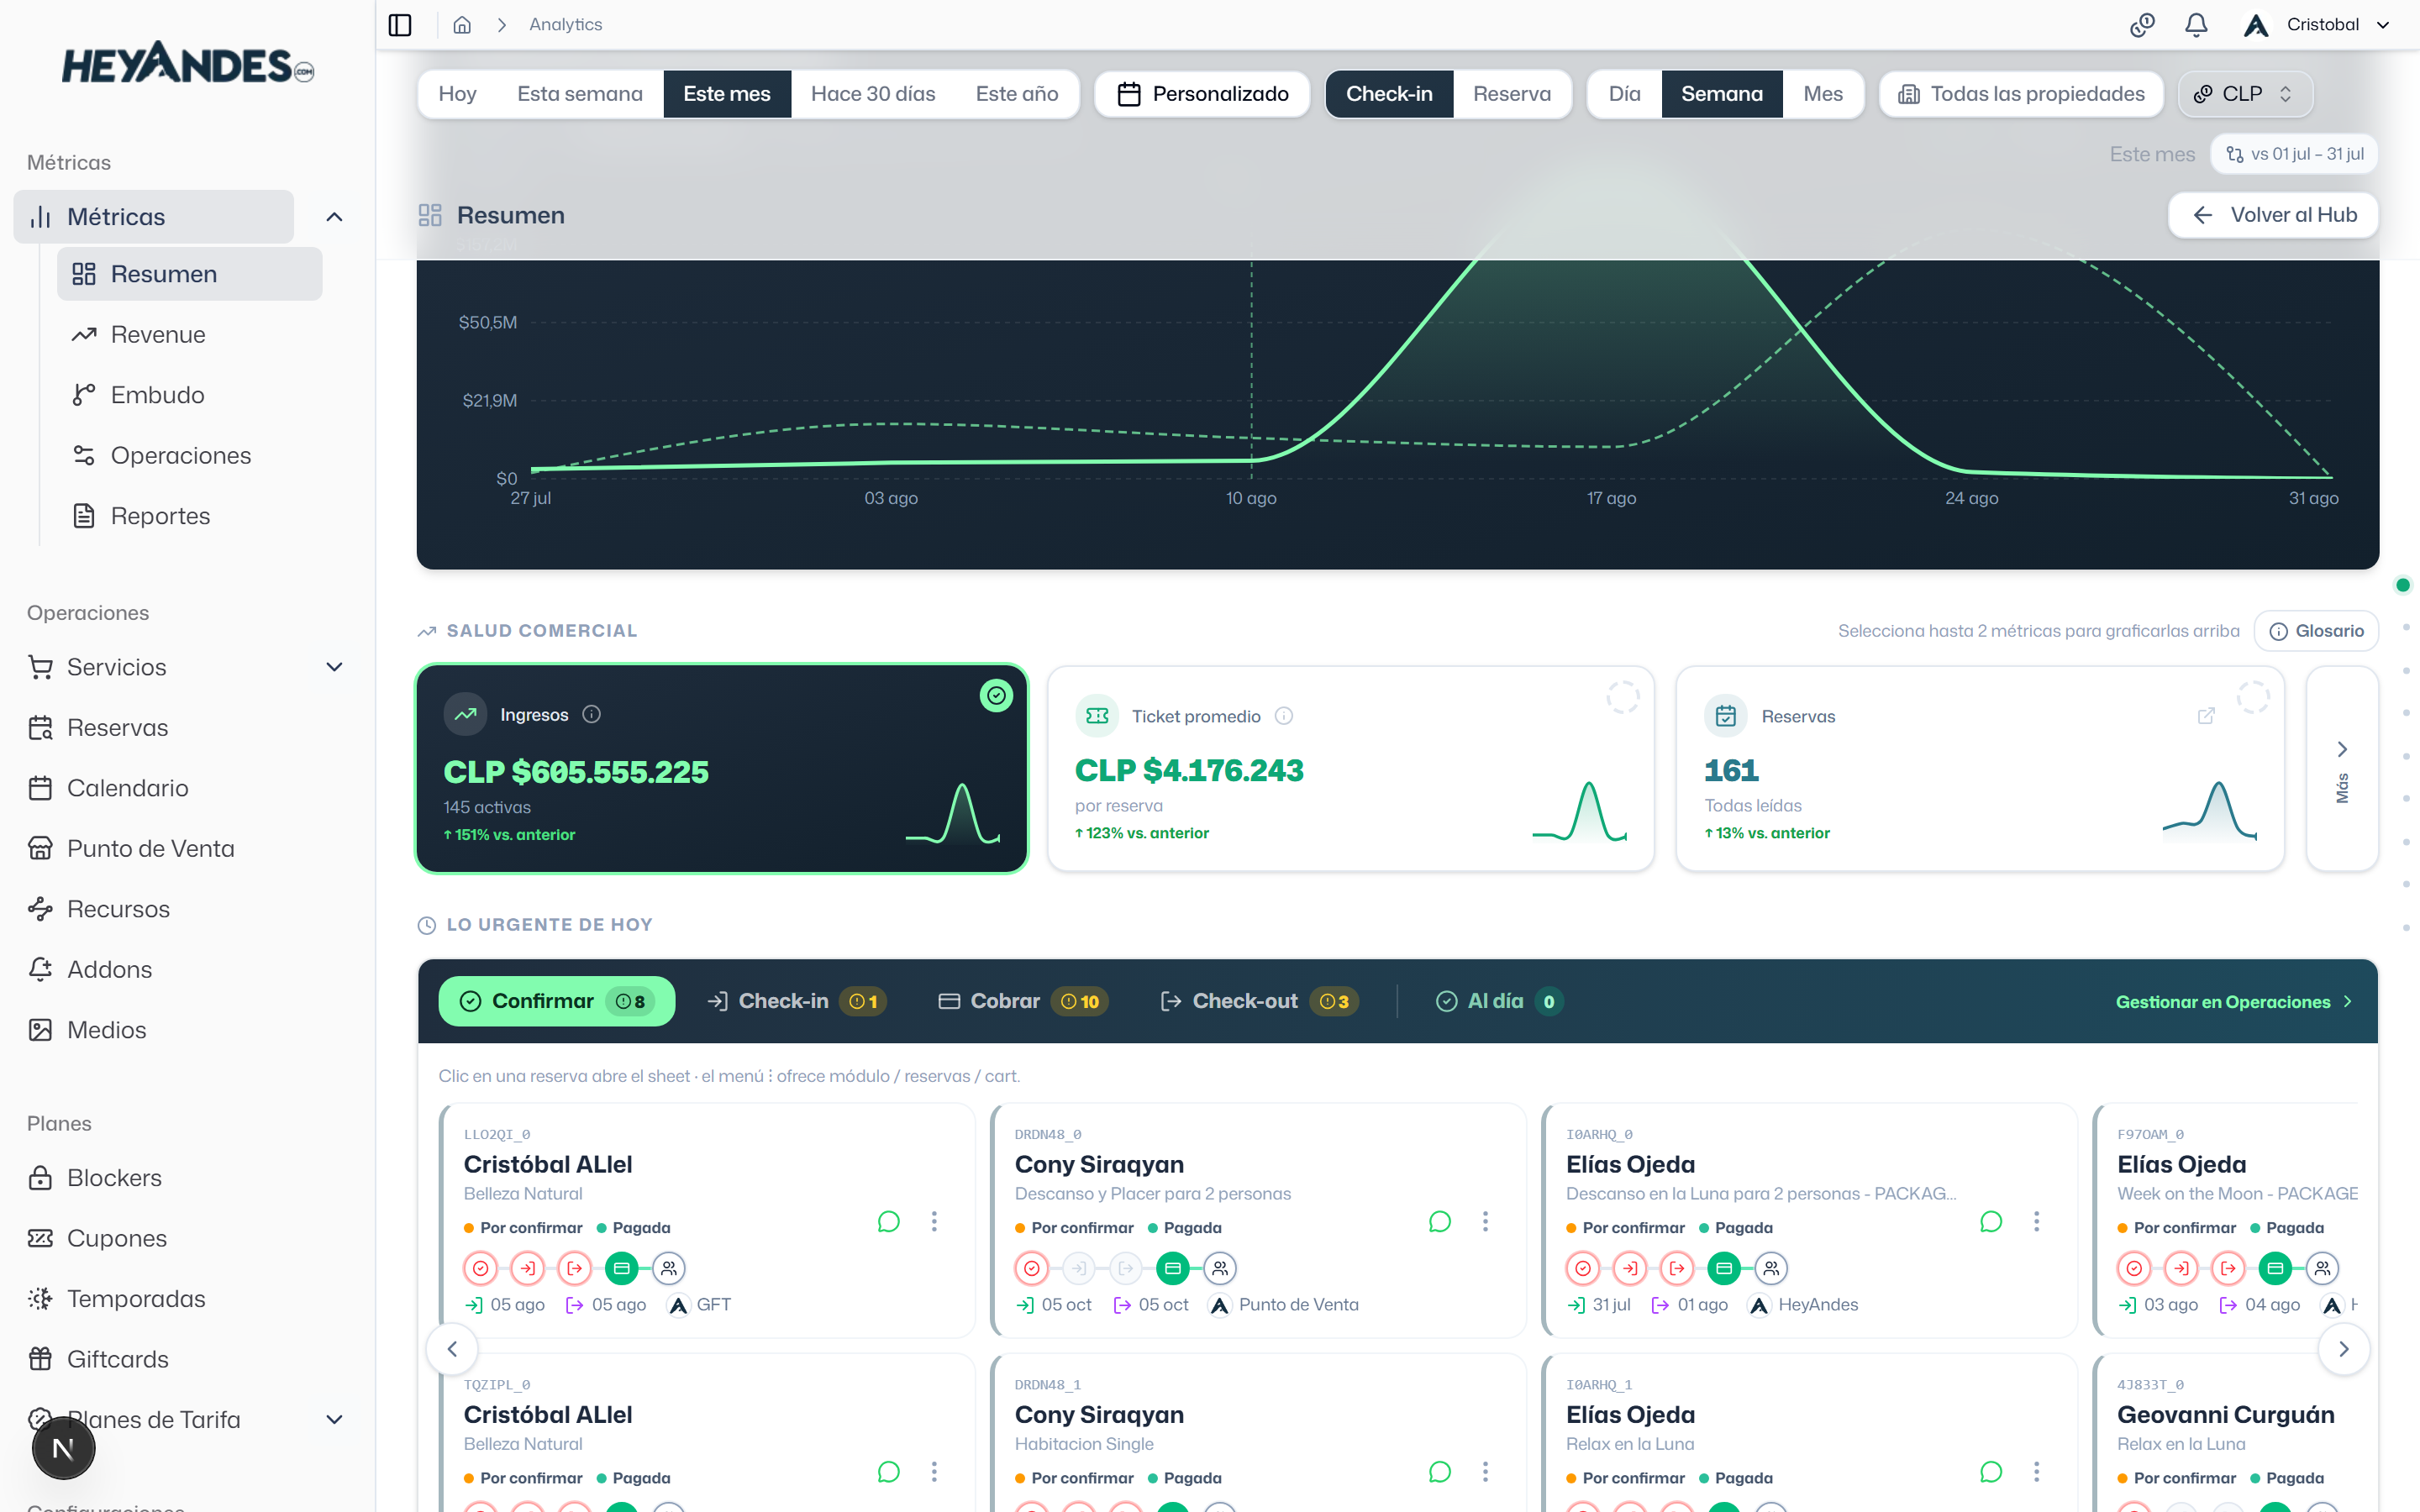Select Hace 30 días date range

click(873, 93)
